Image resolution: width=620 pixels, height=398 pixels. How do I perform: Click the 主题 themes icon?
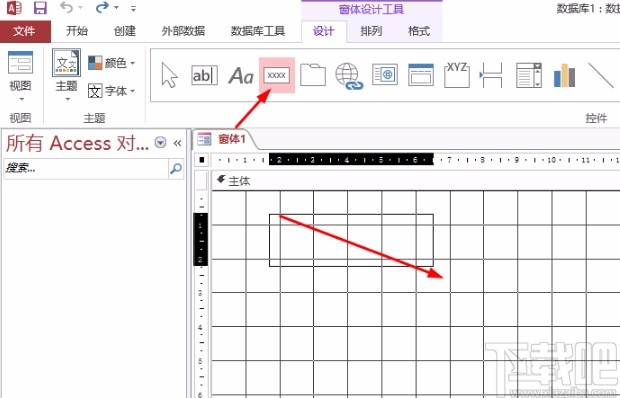pyautogui.click(x=66, y=62)
